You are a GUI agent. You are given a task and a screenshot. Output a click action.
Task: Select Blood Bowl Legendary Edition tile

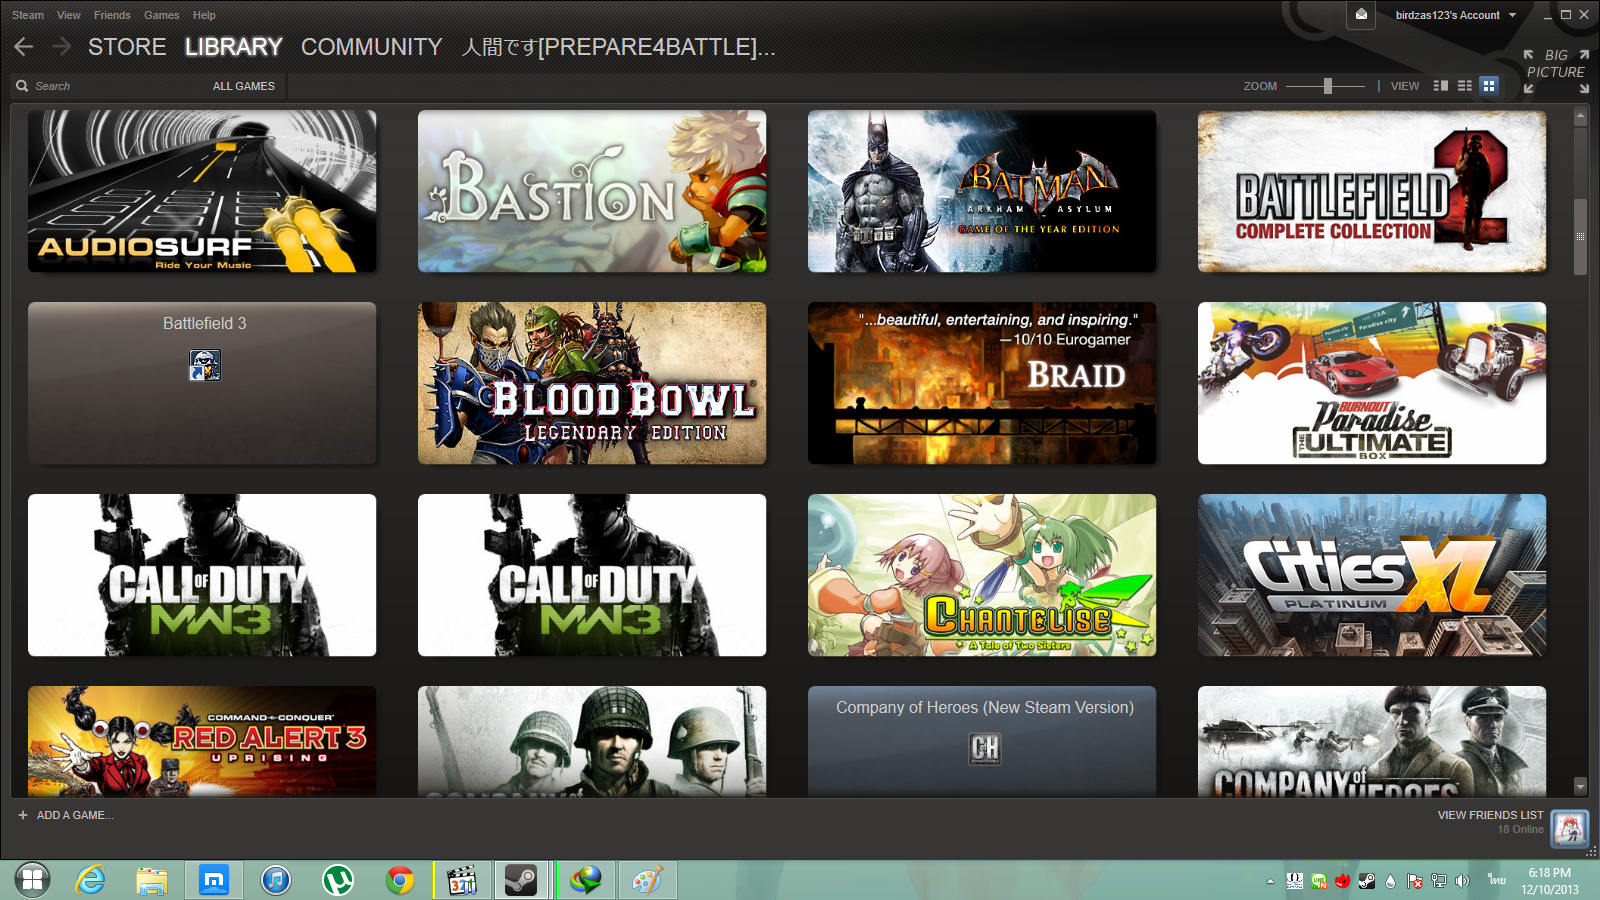[x=592, y=383]
